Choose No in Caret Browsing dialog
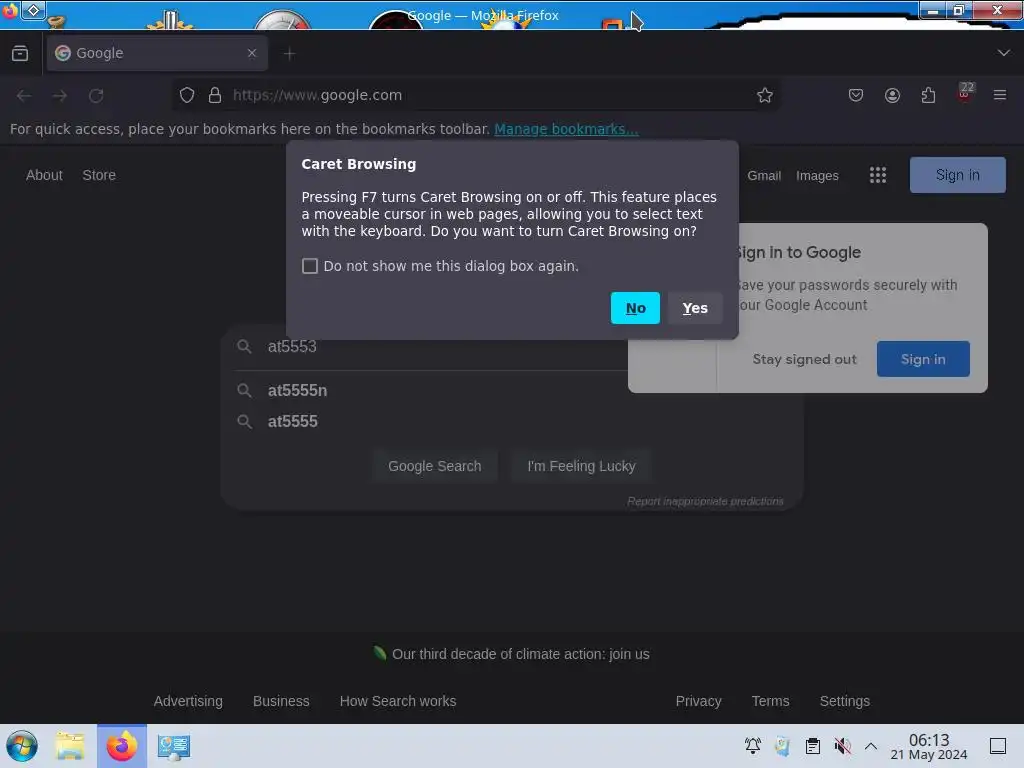 (635, 308)
